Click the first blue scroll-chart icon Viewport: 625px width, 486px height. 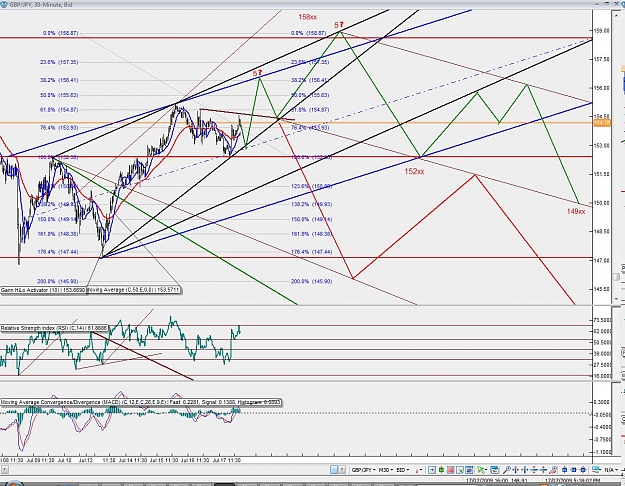pos(564,470)
